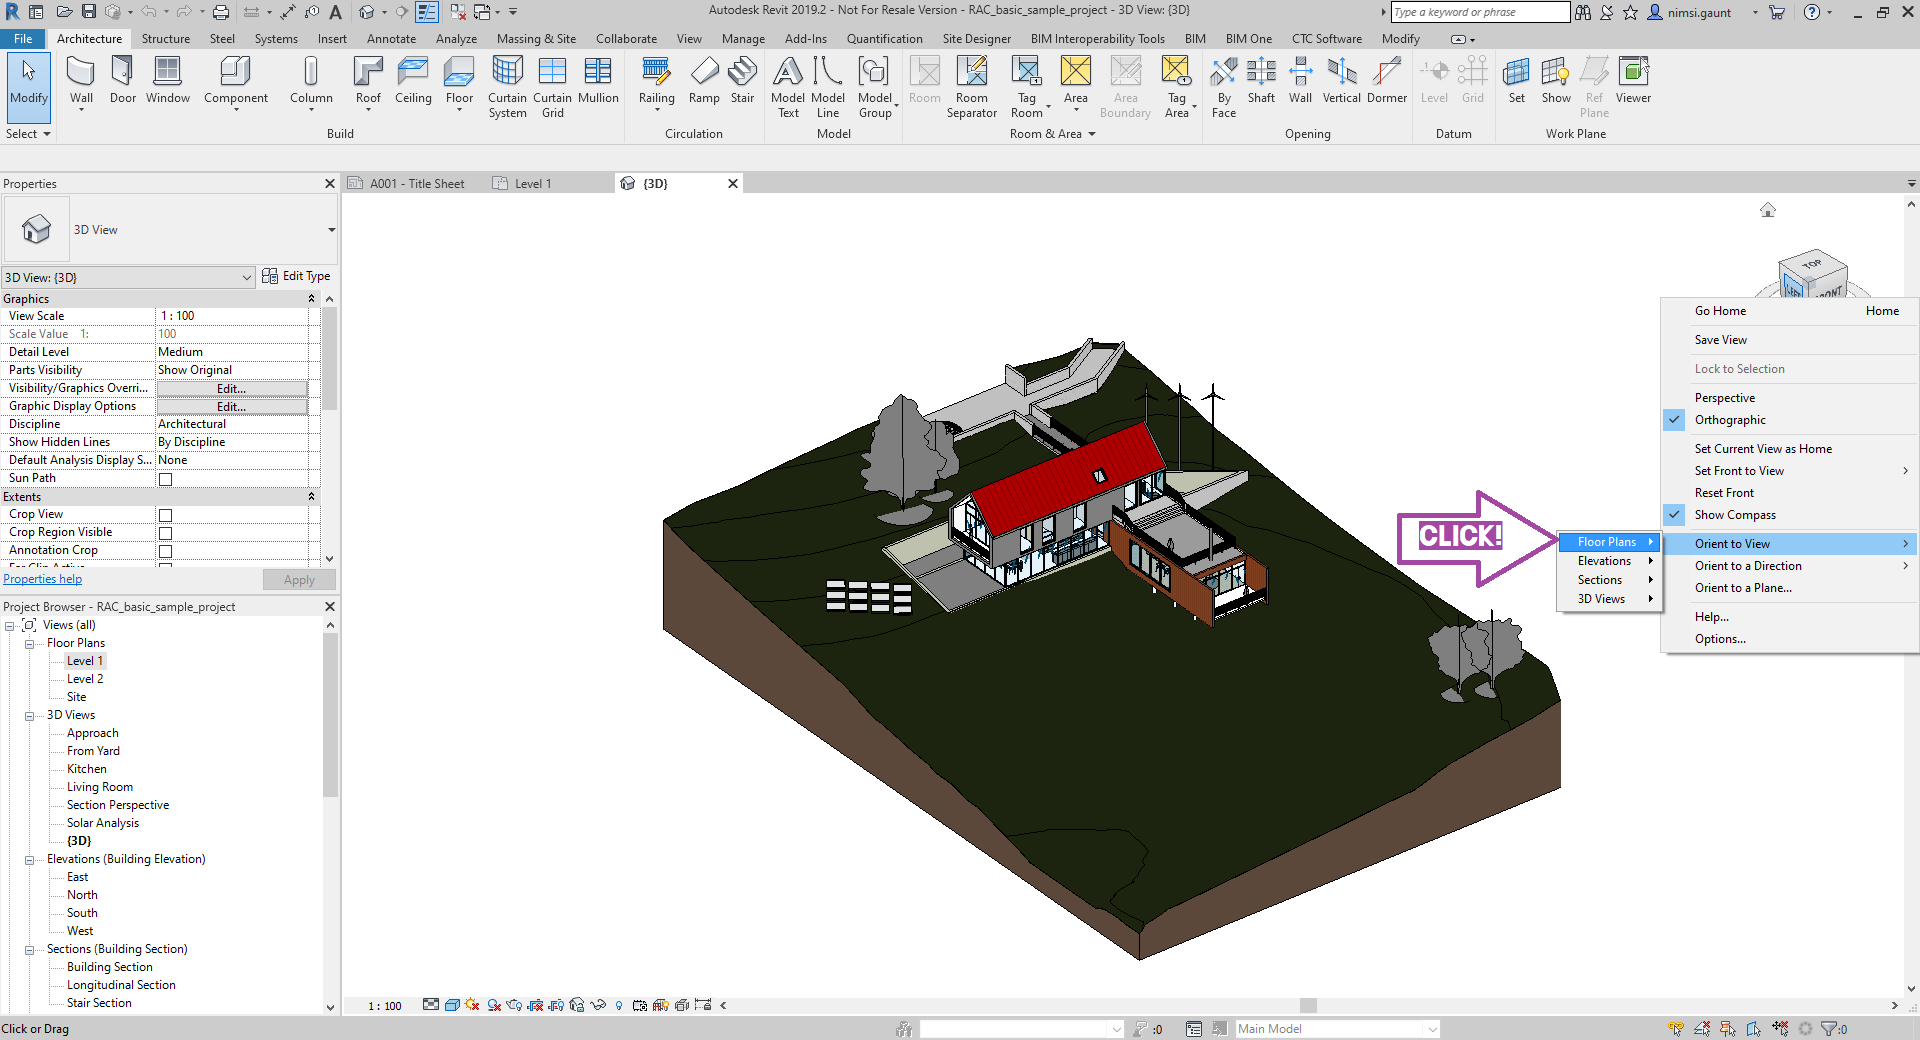Viewport: 1920px width, 1040px height.
Task: Check the Crop Region Visible box
Action: pyautogui.click(x=166, y=533)
